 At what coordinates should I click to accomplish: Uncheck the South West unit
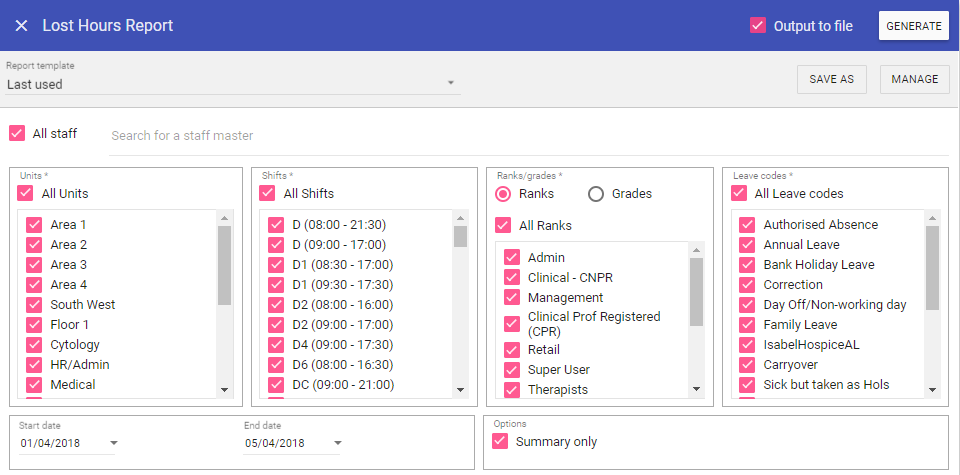point(34,305)
